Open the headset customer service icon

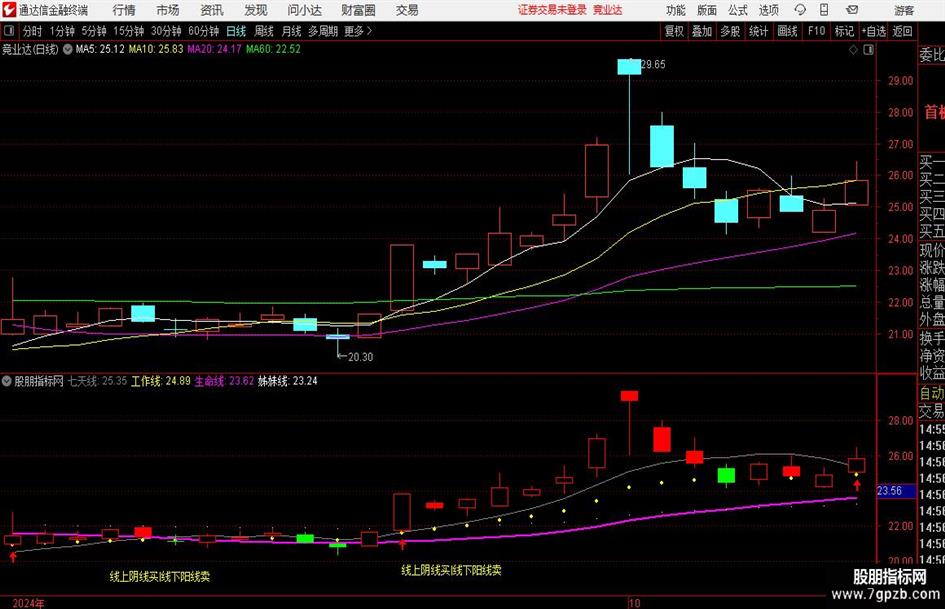coord(800,10)
